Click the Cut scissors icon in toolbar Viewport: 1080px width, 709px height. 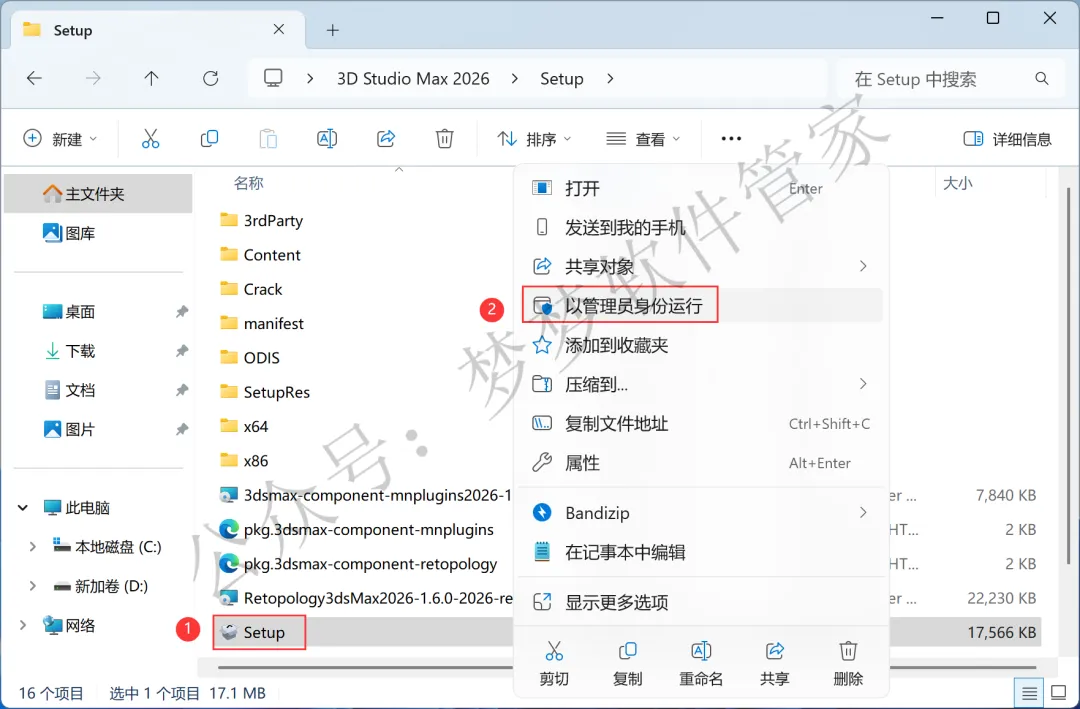[x=150, y=138]
